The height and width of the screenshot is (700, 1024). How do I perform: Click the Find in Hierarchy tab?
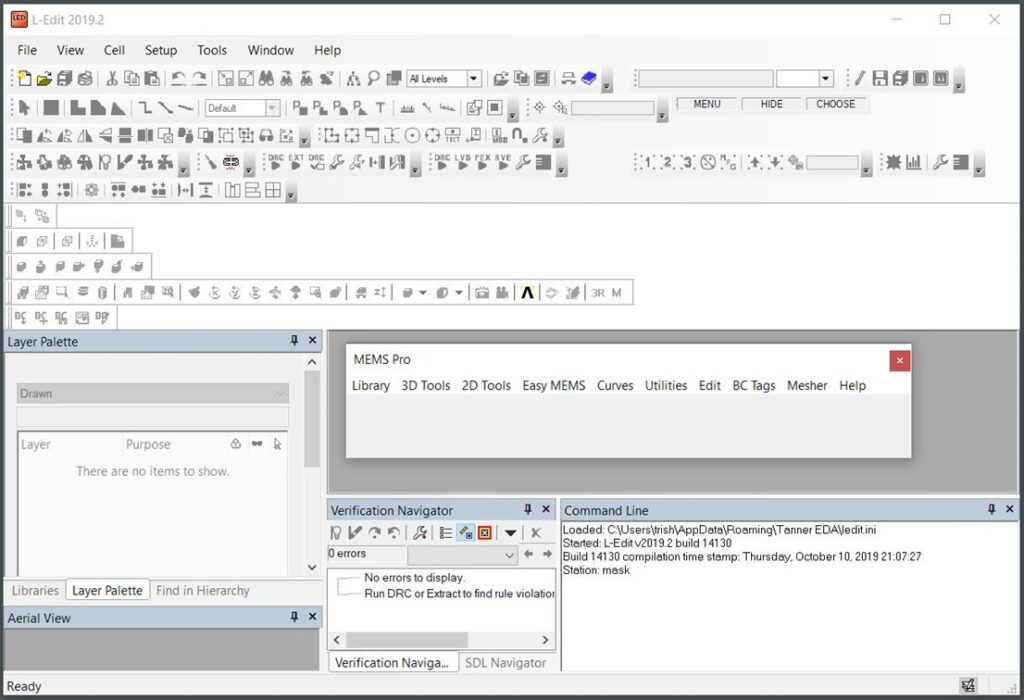(x=202, y=590)
